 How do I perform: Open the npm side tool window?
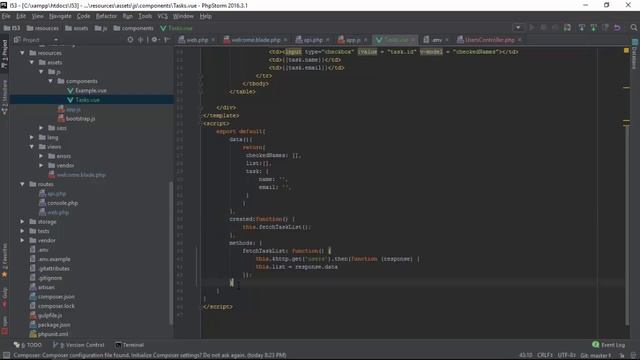point(4,325)
